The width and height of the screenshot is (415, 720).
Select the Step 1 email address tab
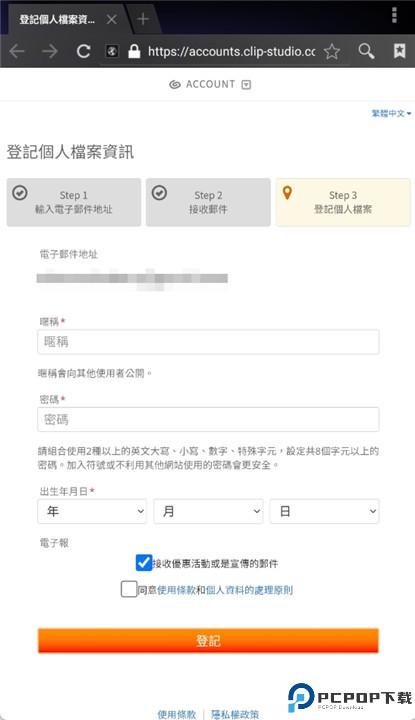(73, 202)
